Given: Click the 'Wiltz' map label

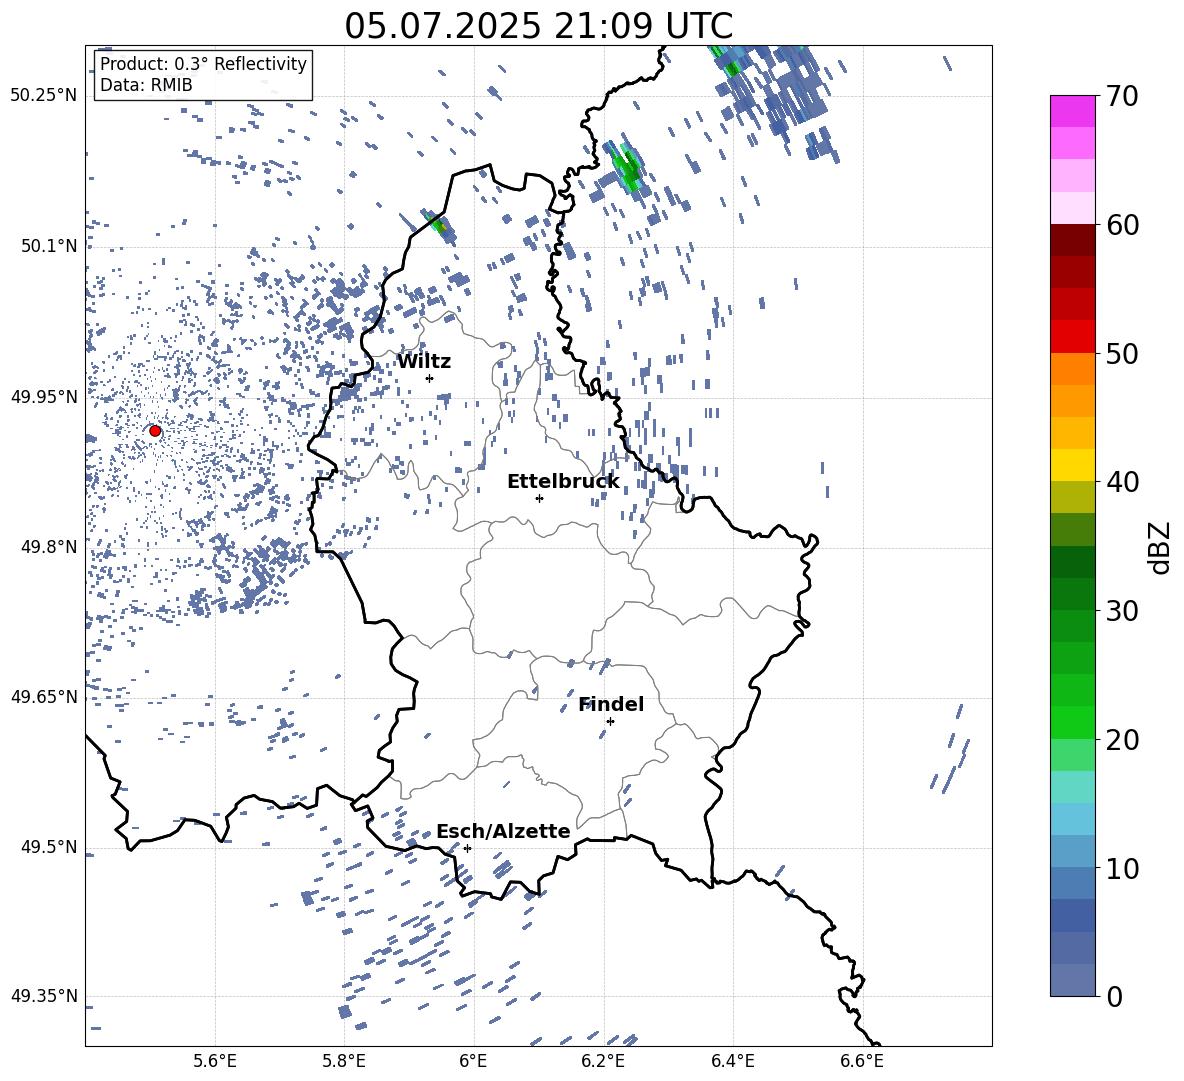Looking at the screenshot, I should [x=424, y=362].
